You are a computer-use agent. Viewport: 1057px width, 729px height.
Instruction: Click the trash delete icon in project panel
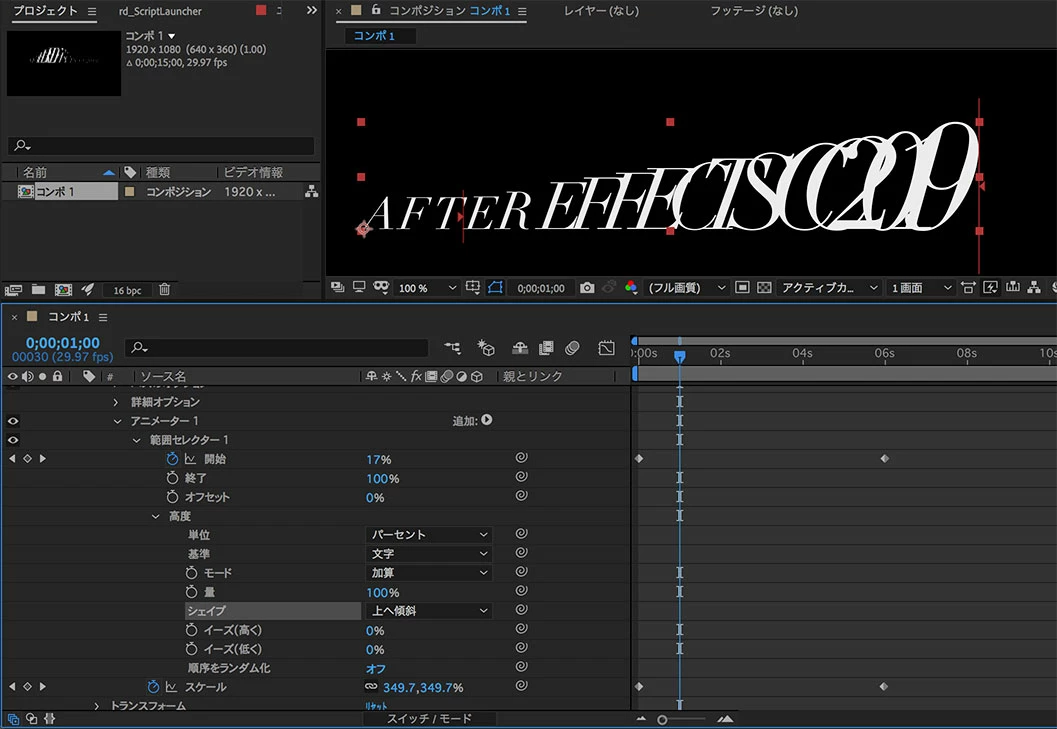tap(164, 290)
